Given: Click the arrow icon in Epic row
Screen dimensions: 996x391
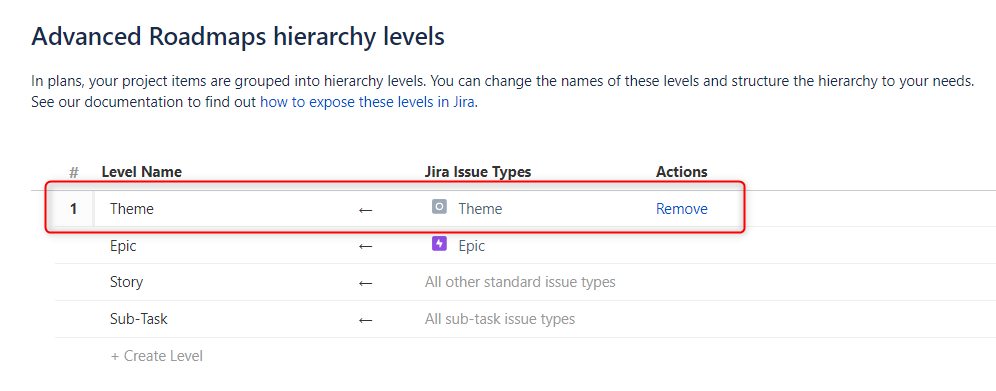Looking at the screenshot, I should [x=365, y=246].
